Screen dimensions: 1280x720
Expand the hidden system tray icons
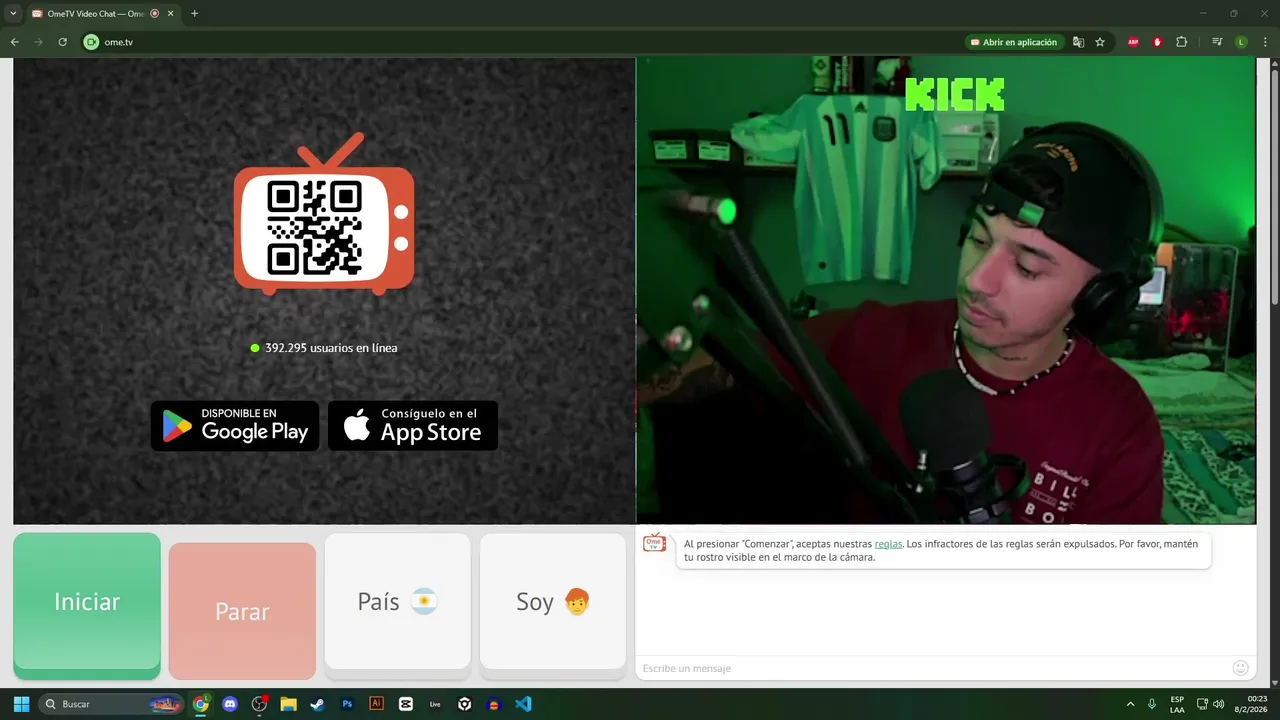point(1131,704)
